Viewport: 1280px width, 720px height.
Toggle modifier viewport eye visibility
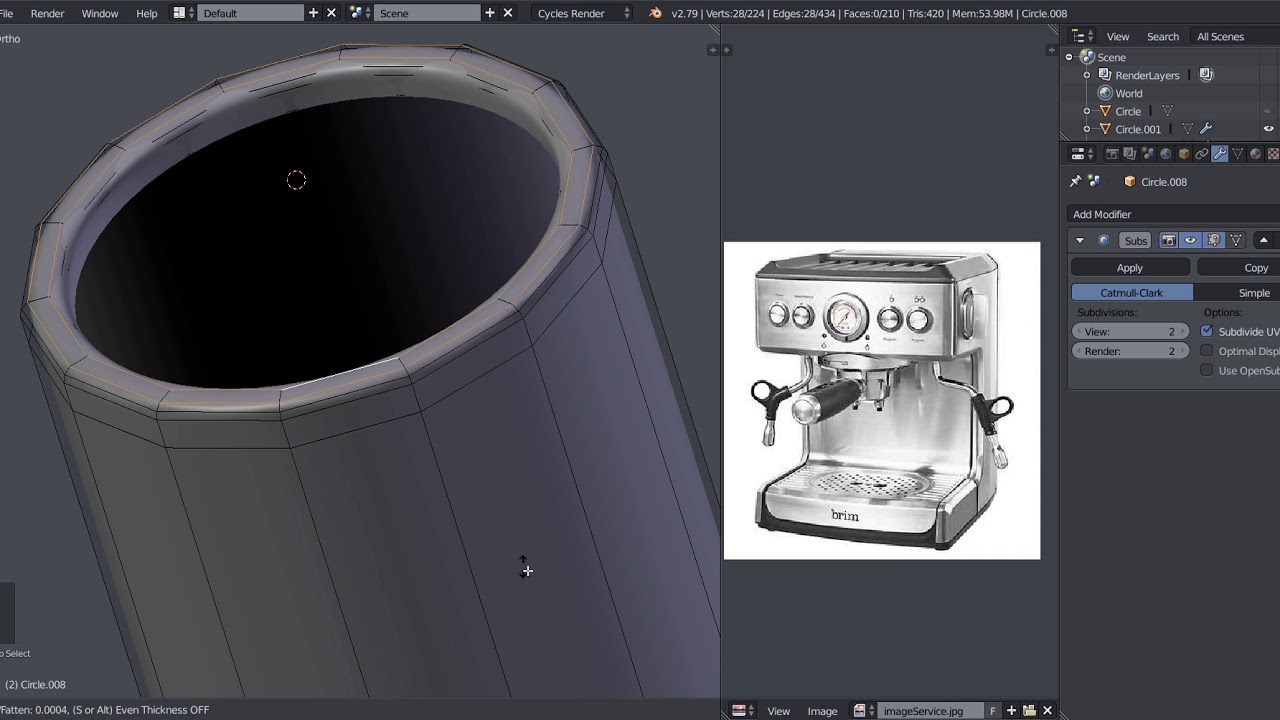(1190, 240)
